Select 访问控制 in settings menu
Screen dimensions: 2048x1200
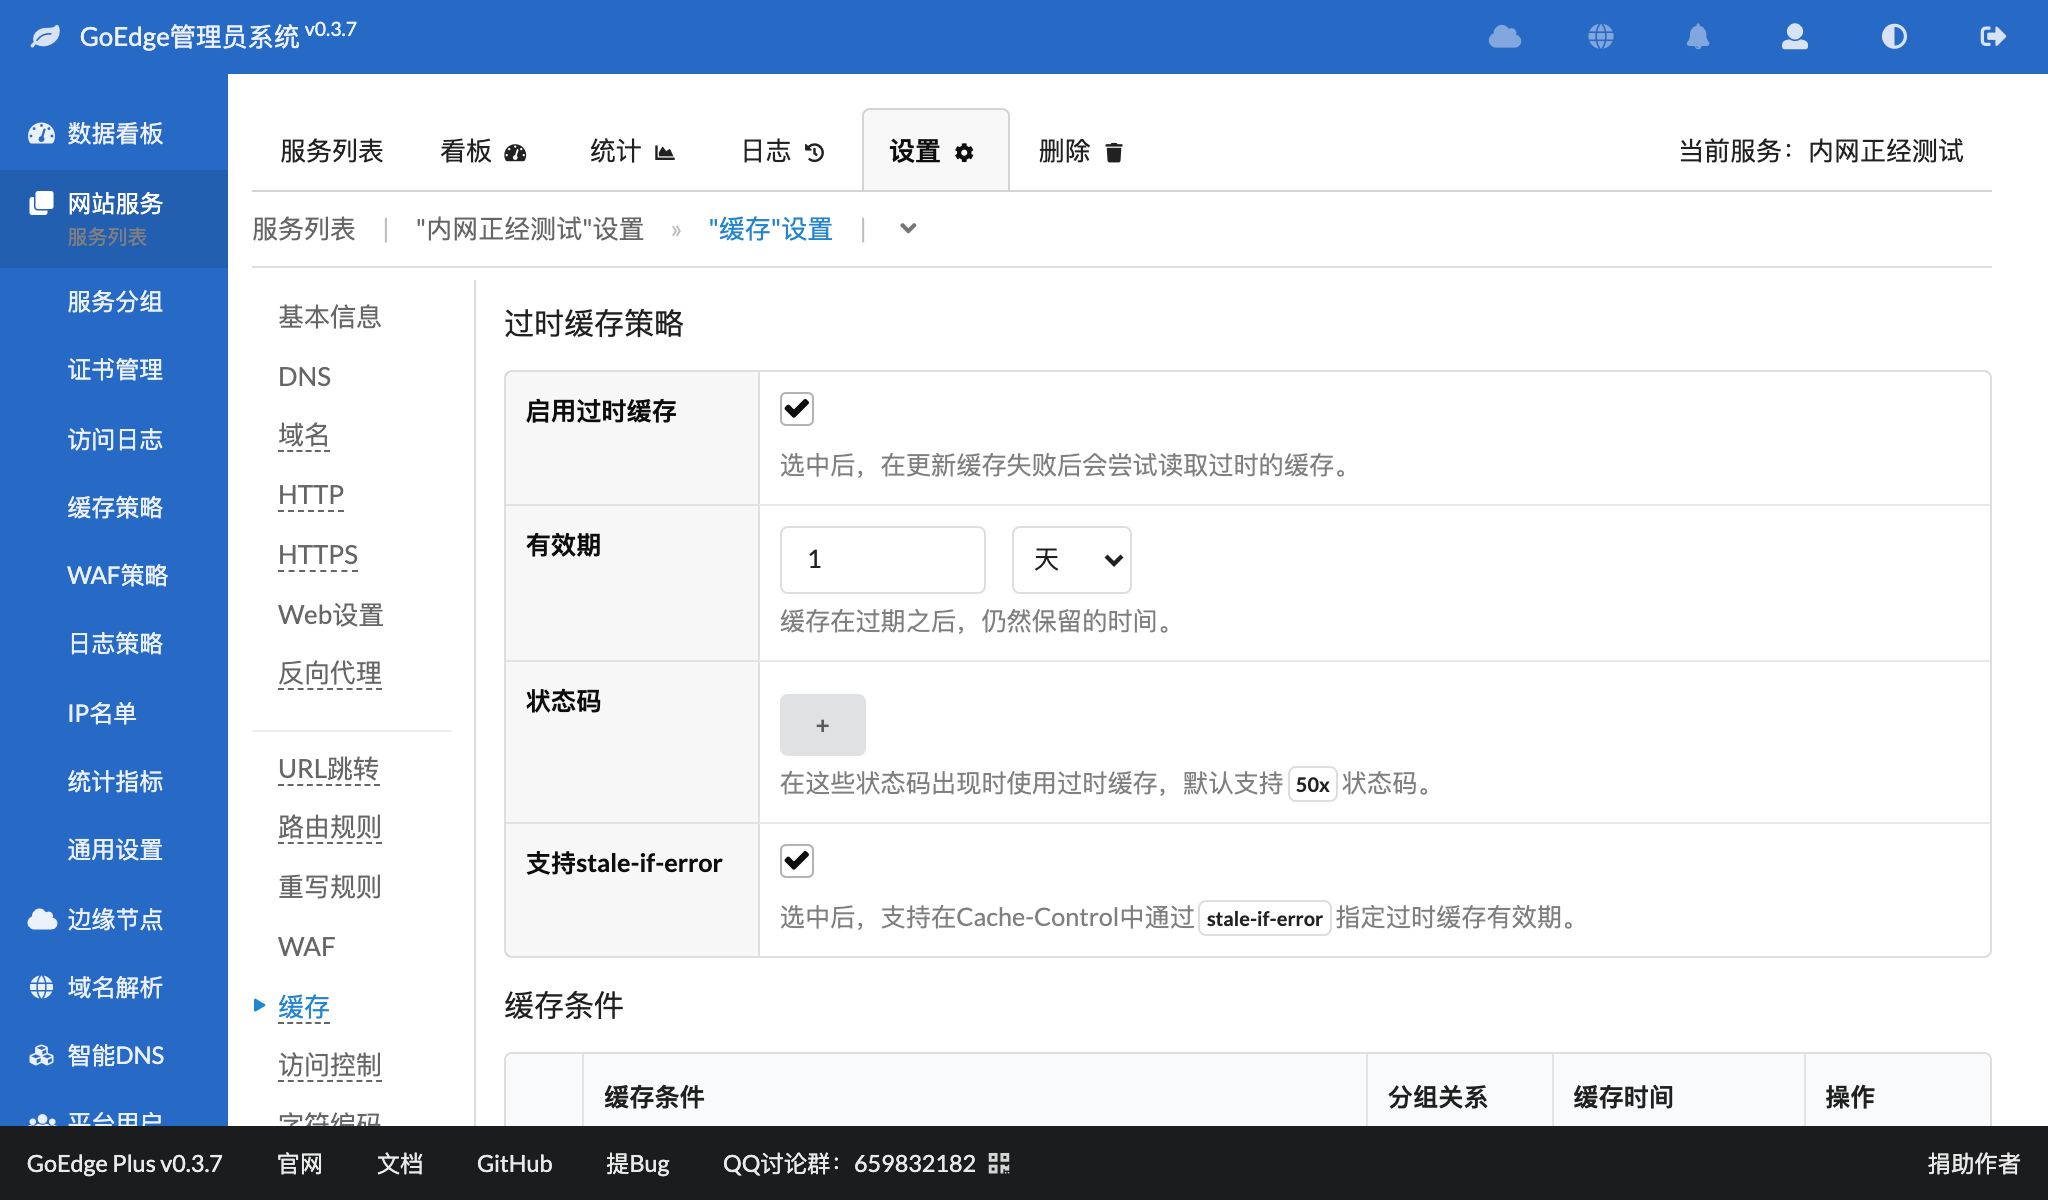coord(330,1065)
